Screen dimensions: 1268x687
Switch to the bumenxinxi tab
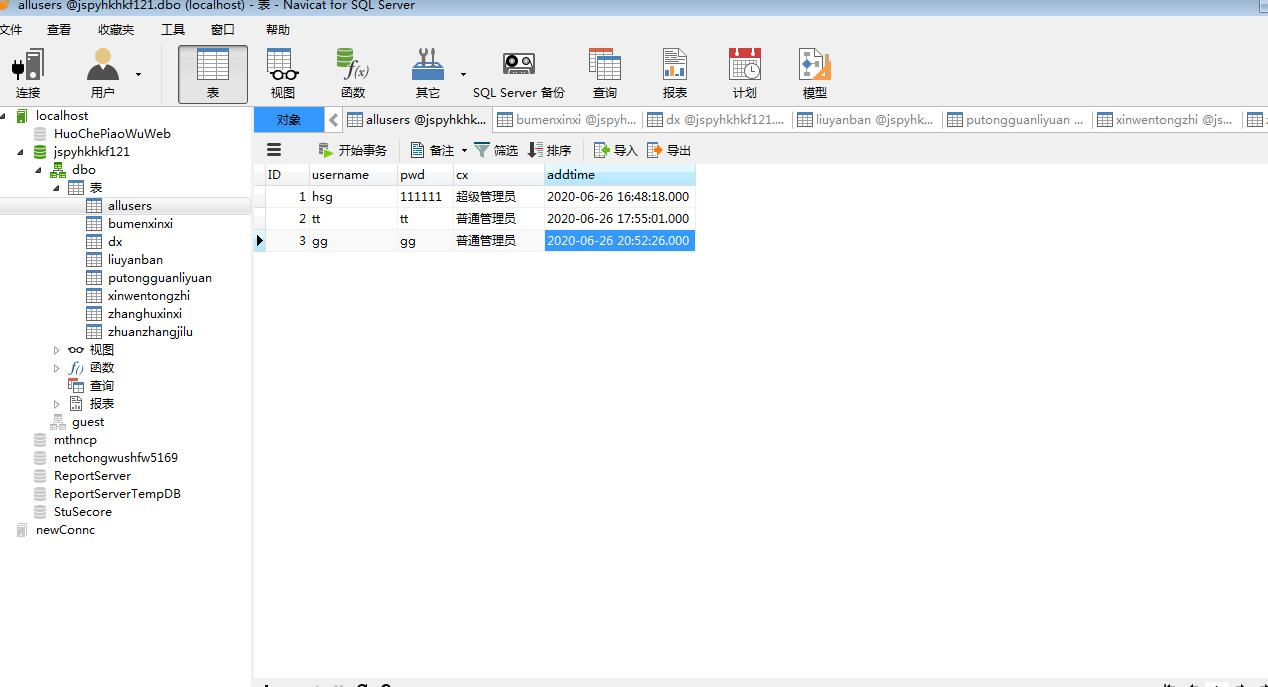[566, 120]
